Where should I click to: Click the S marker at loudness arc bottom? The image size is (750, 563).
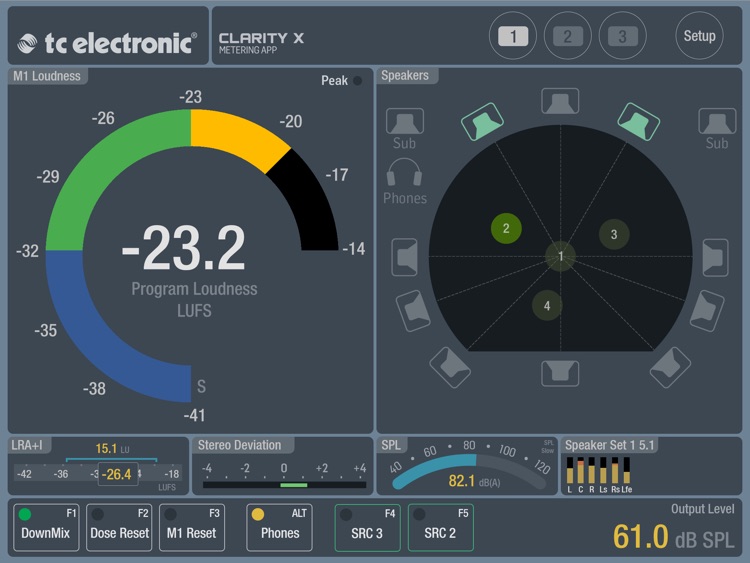(201, 386)
